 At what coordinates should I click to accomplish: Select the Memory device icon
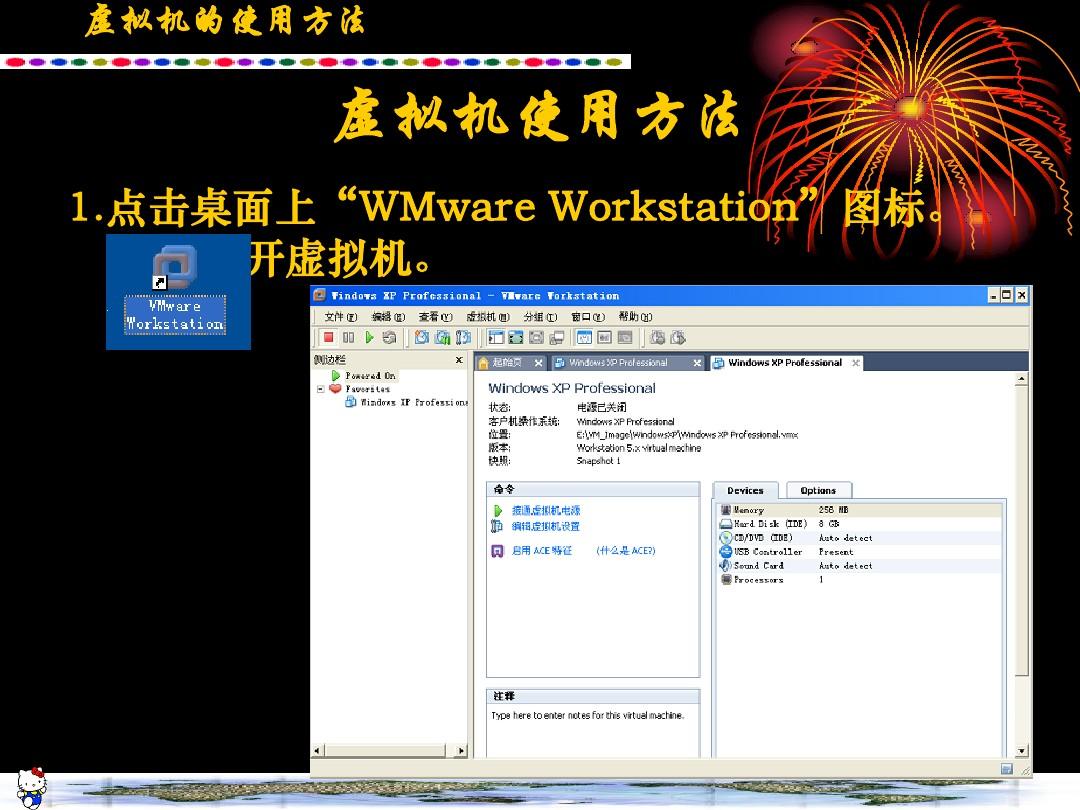coord(726,510)
